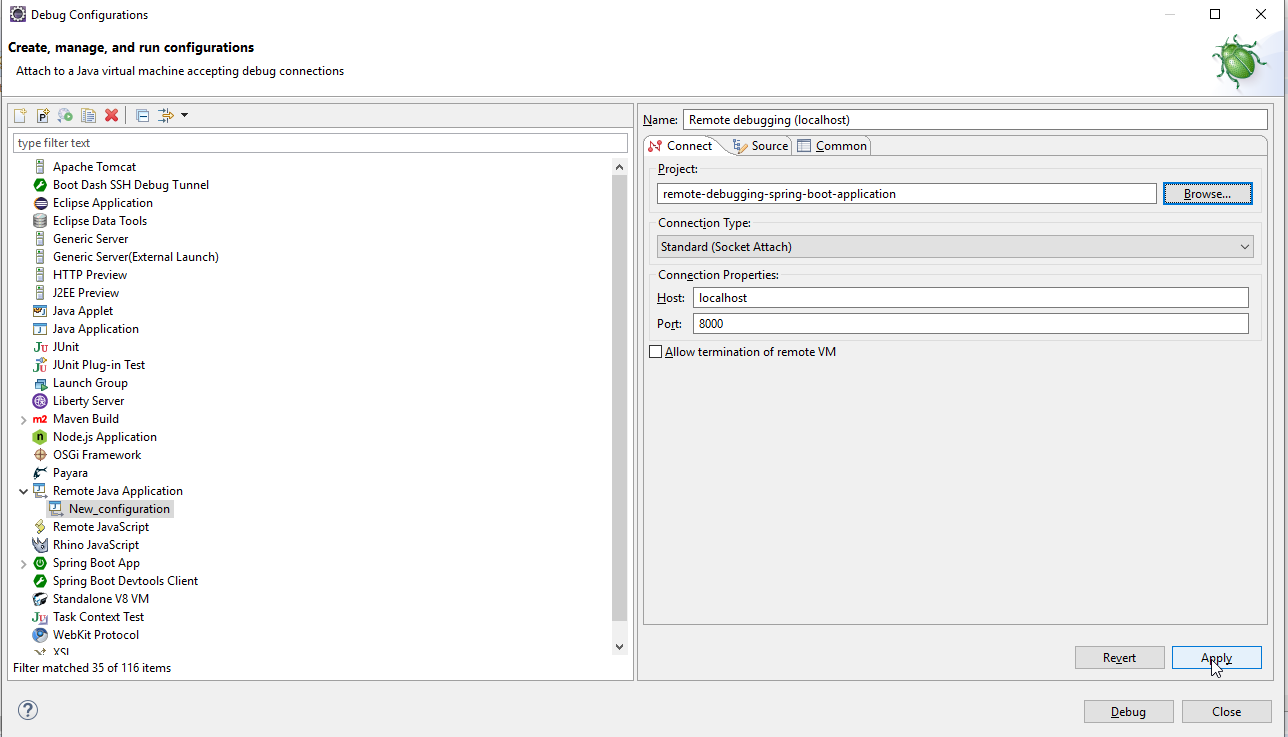The width and height of the screenshot is (1288, 737).
Task: Click the configuration tree vertical scrollbar thumb
Action: click(619, 398)
